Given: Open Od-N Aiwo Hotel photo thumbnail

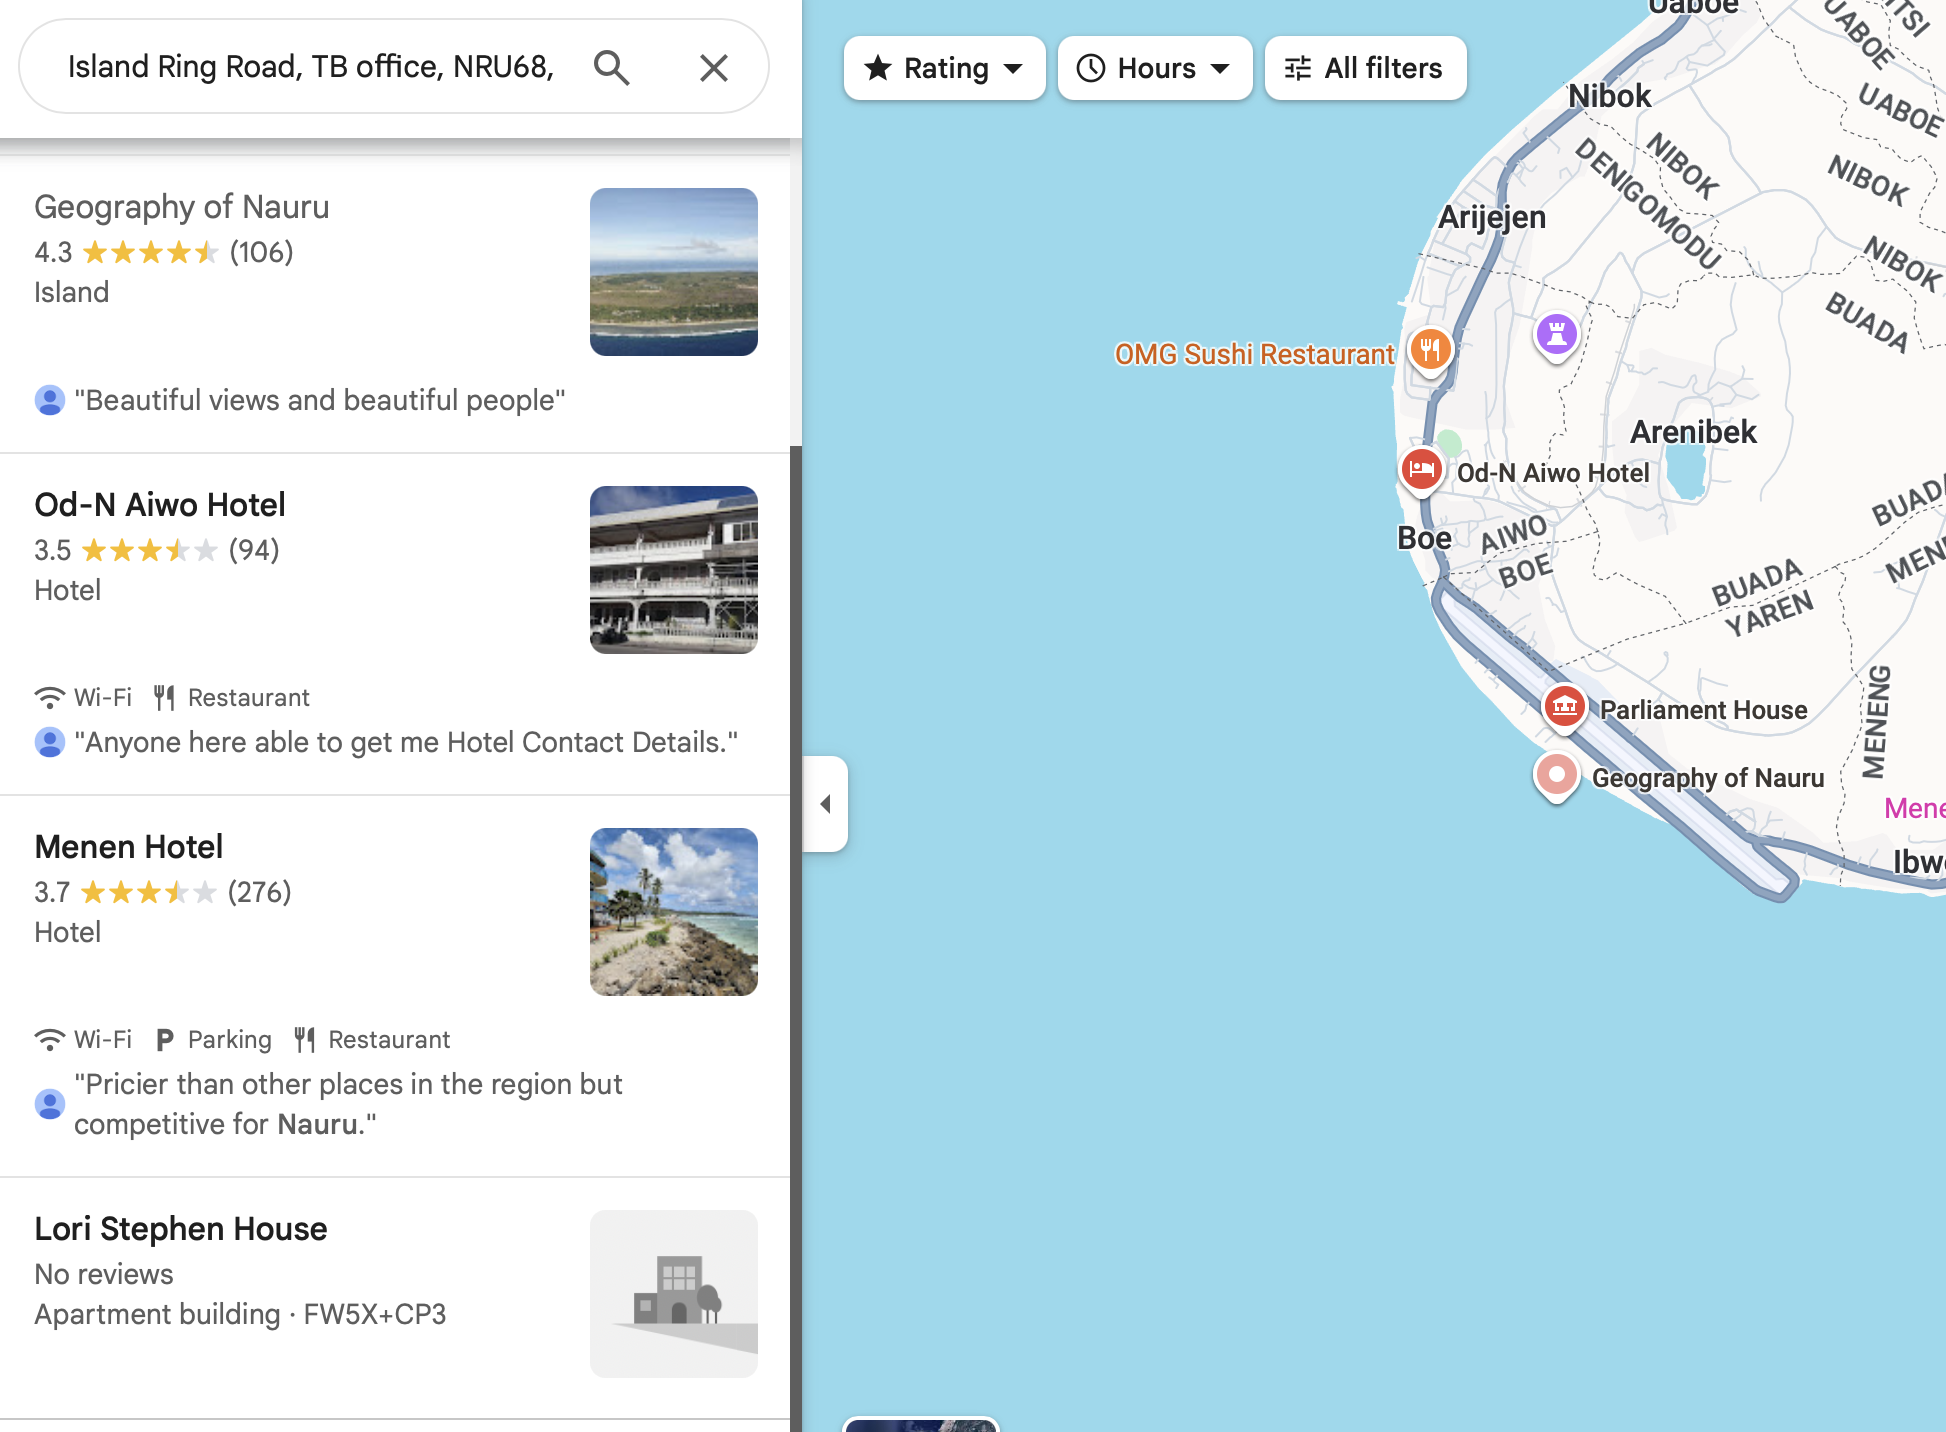Looking at the screenshot, I should (x=674, y=570).
